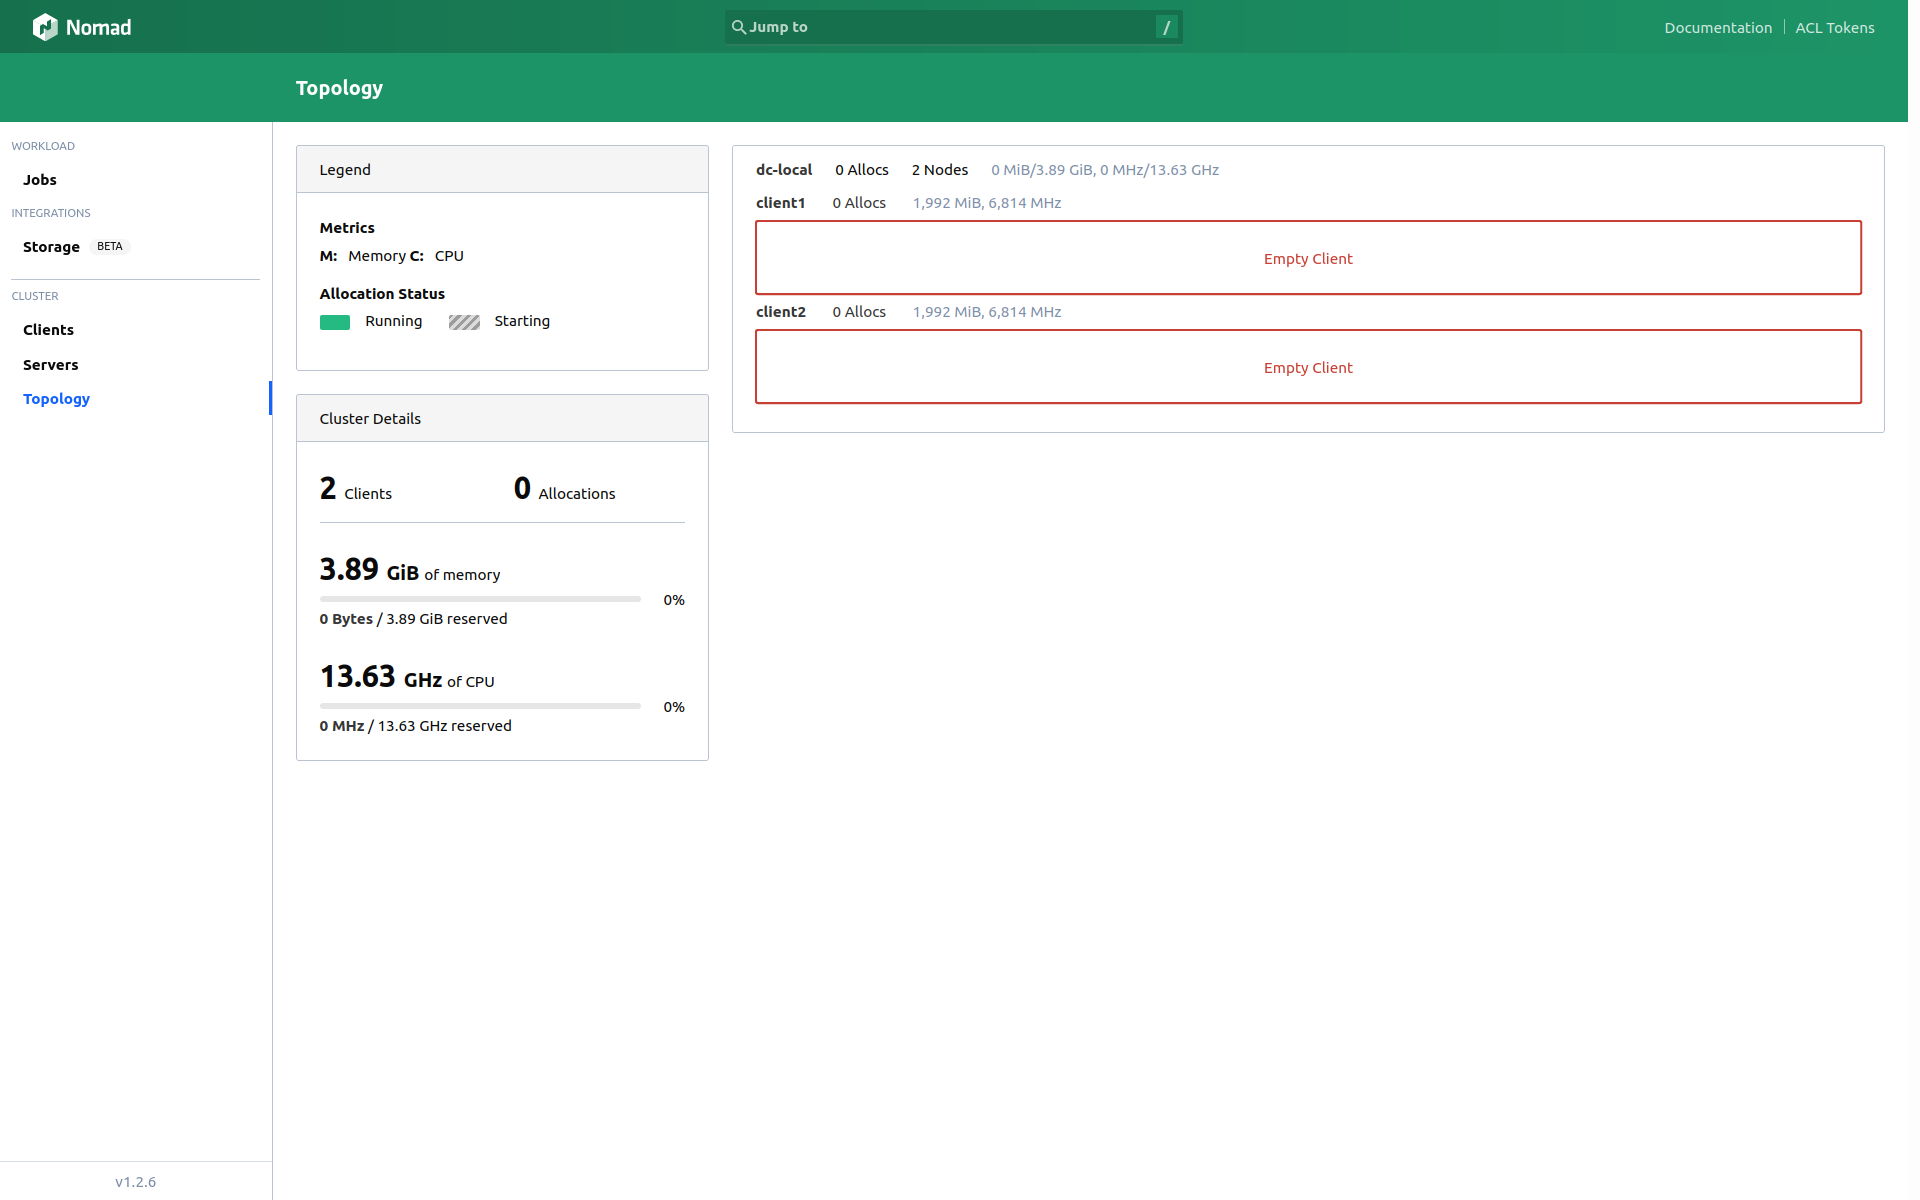Click the Nomad wordmark text
1920x1200 pixels.
click(x=98, y=27)
